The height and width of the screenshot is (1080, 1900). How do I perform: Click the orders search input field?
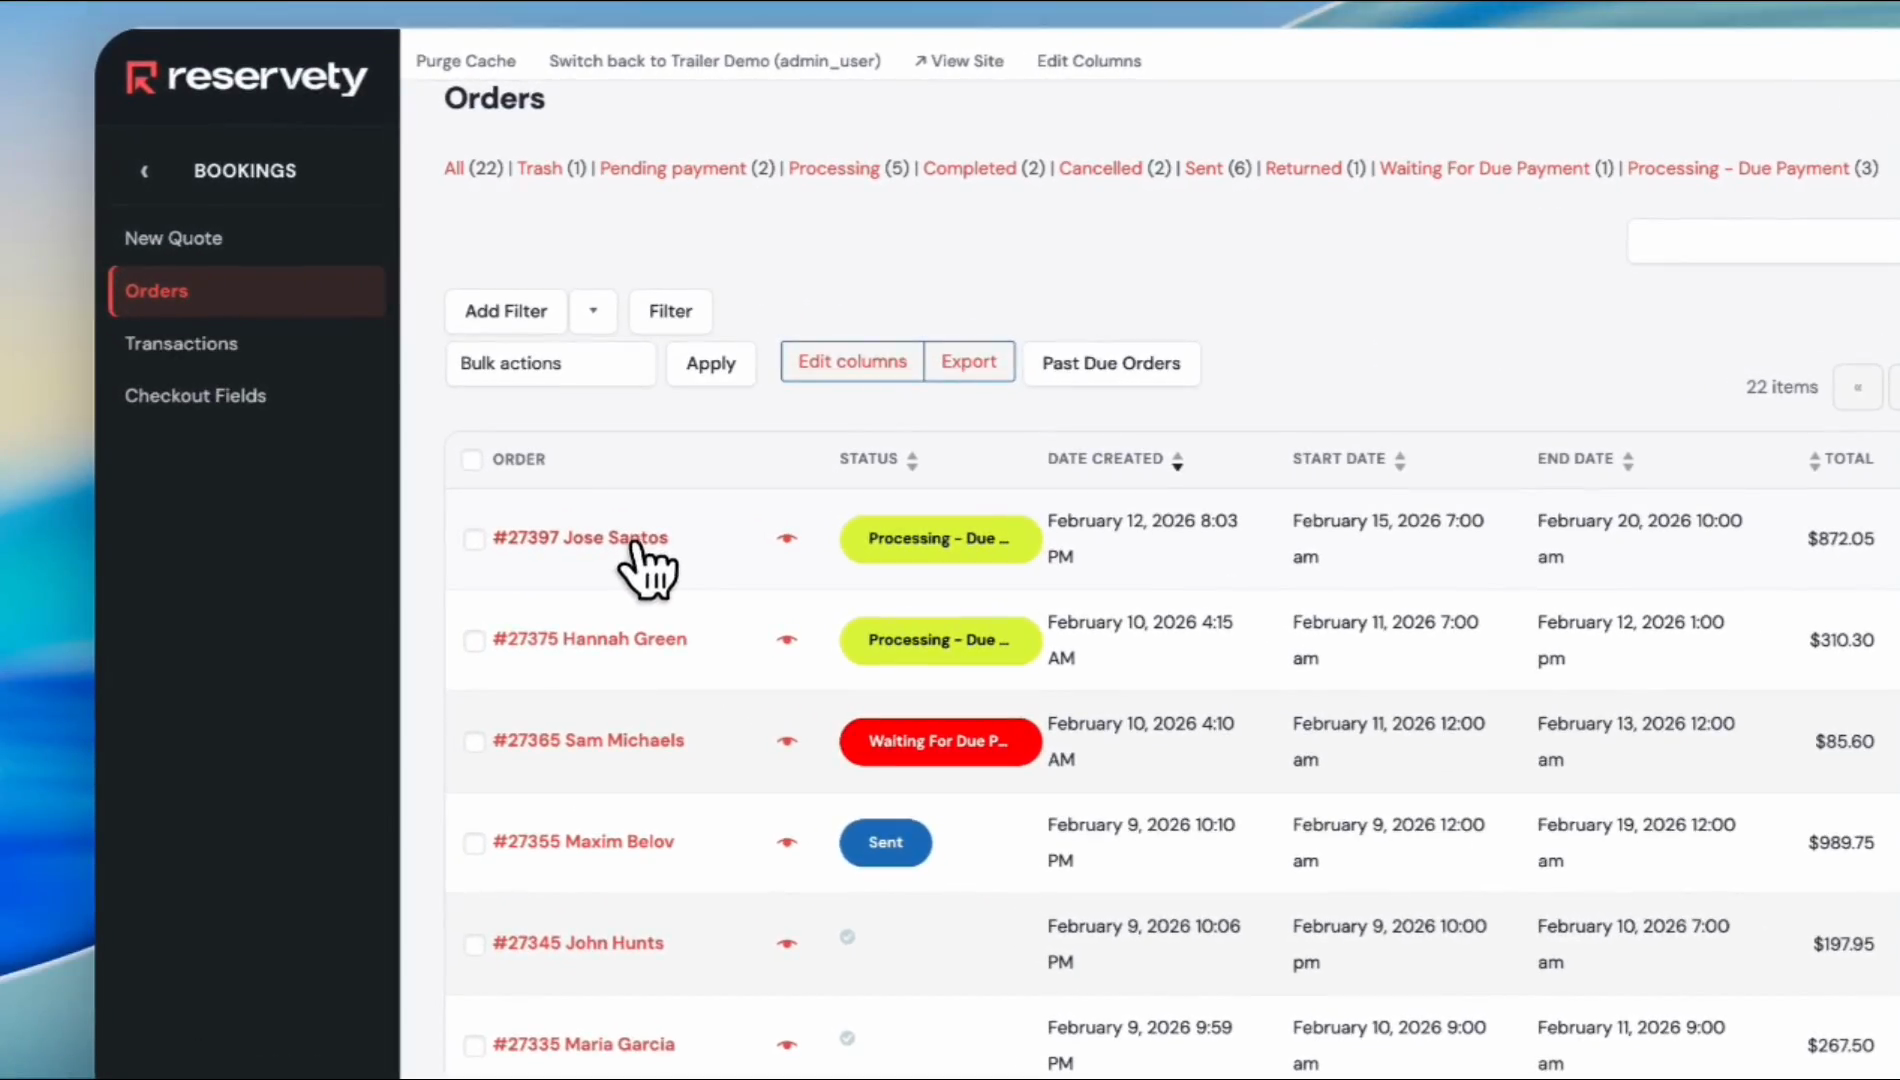pyautogui.click(x=1762, y=242)
